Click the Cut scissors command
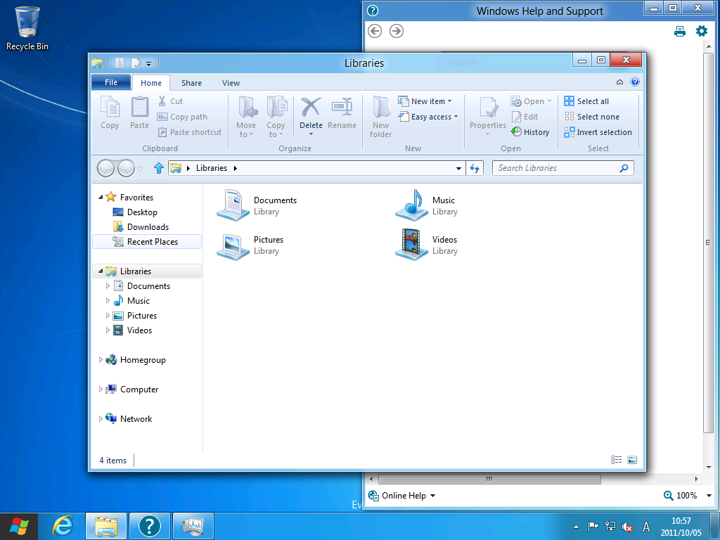Viewport: 720px width, 540px height. tap(170, 101)
